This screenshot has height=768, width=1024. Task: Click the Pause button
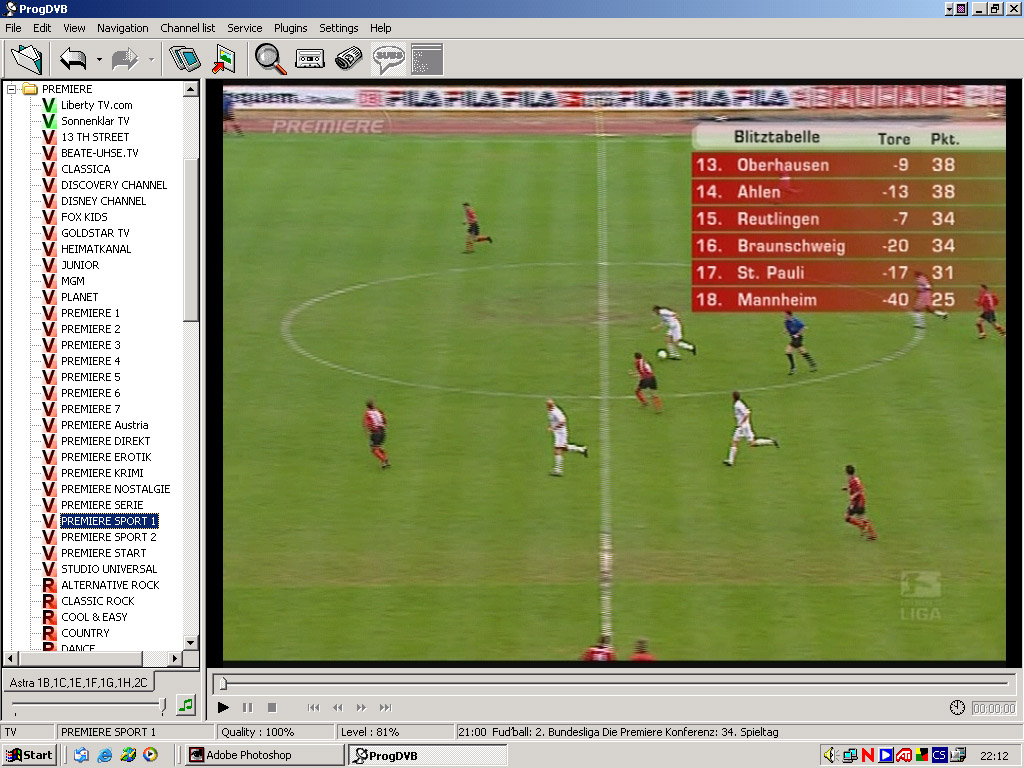click(248, 707)
